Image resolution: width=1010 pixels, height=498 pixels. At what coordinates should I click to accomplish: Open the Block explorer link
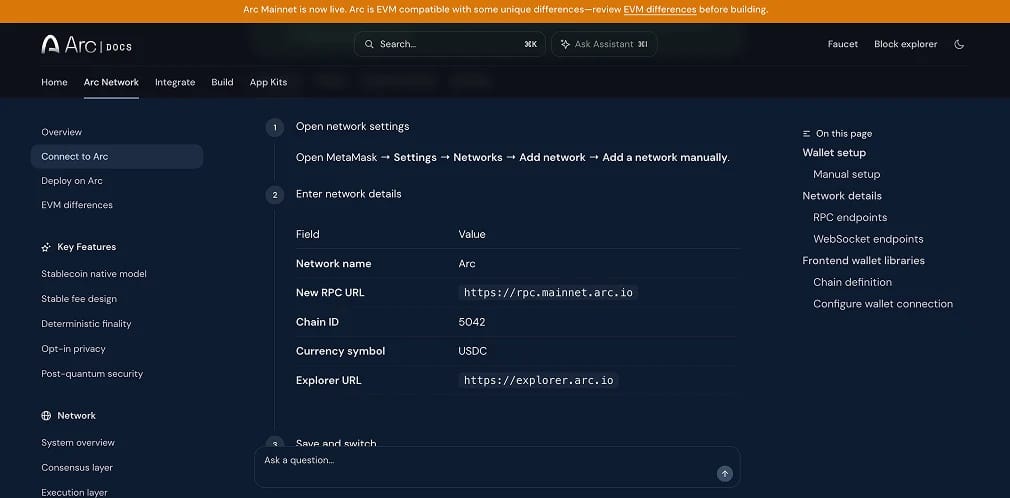point(906,44)
